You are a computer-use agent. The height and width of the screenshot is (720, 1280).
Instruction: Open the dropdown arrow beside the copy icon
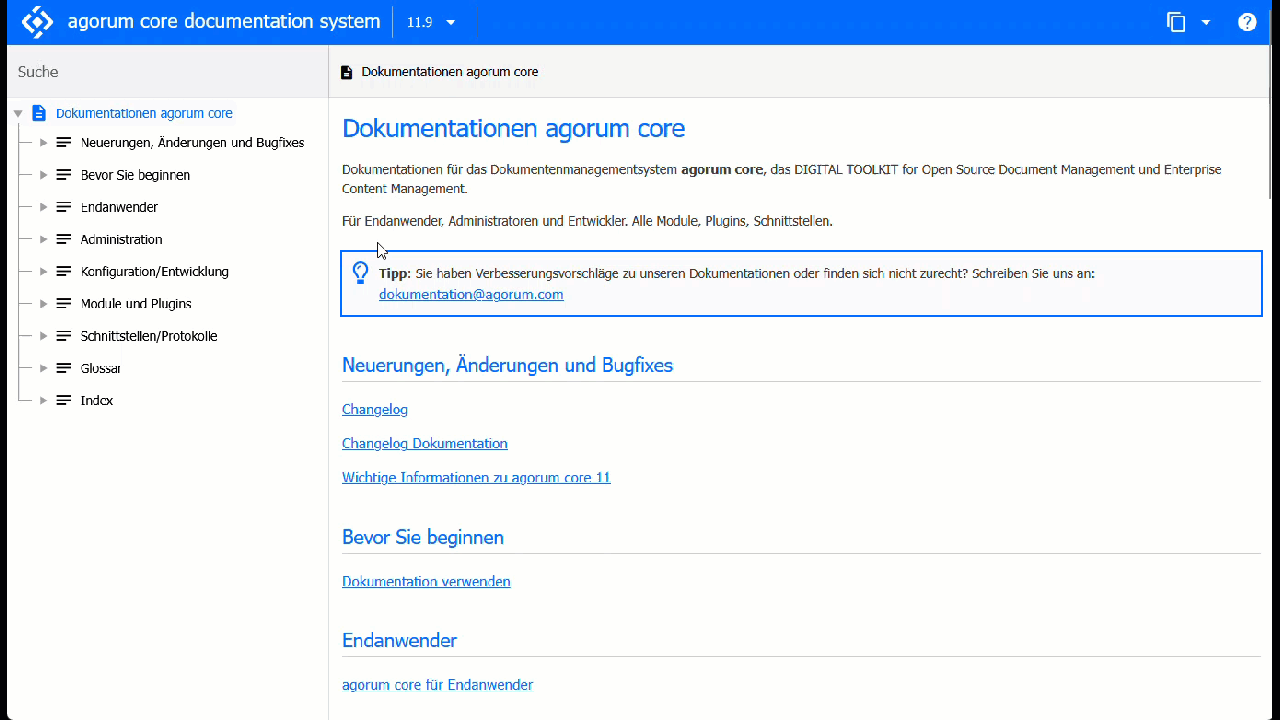pyautogui.click(x=1206, y=22)
